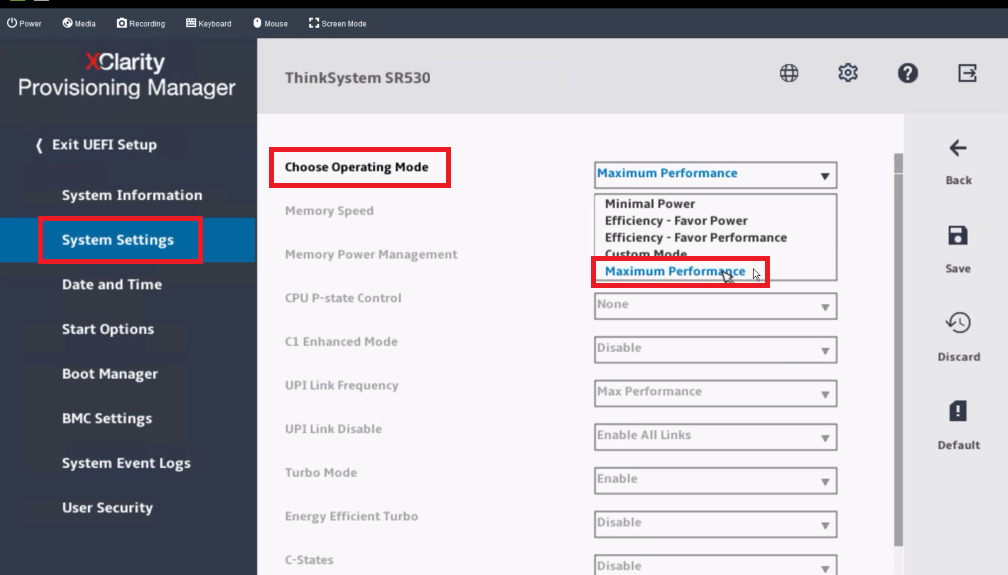Click the ThinkSystem SR530 title
Viewport: 1008px width, 575px height.
tap(357, 78)
